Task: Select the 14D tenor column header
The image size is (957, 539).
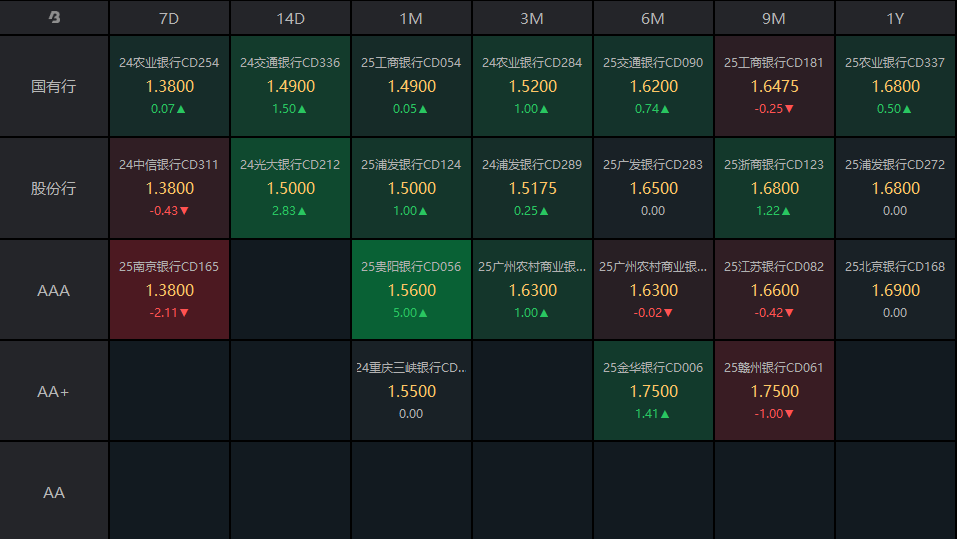Action: (290, 18)
